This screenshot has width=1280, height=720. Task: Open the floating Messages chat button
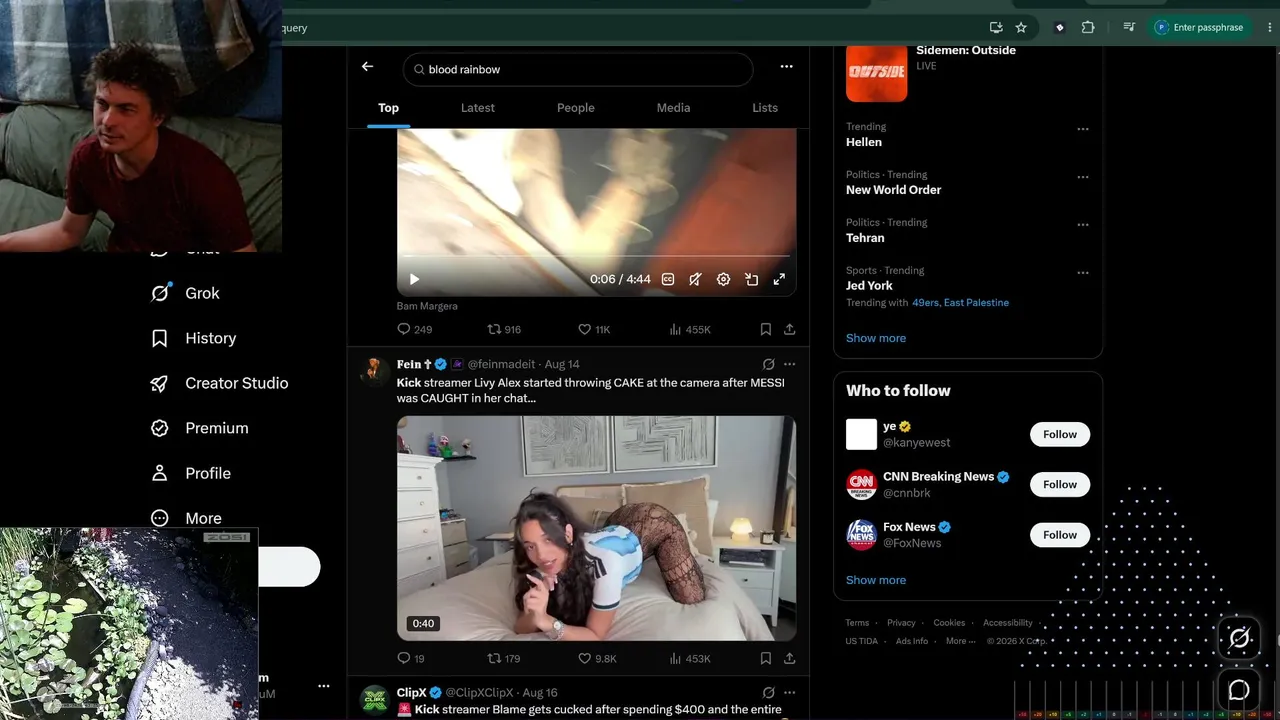pyautogui.click(x=1239, y=690)
